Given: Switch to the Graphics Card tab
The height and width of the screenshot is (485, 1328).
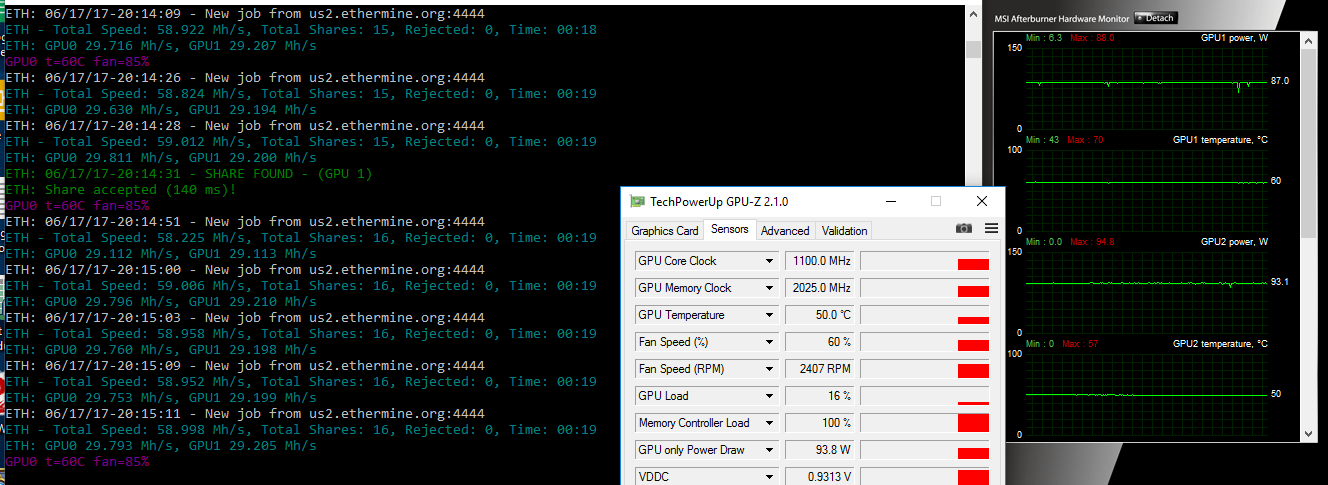Looking at the screenshot, I should point(665,230).
